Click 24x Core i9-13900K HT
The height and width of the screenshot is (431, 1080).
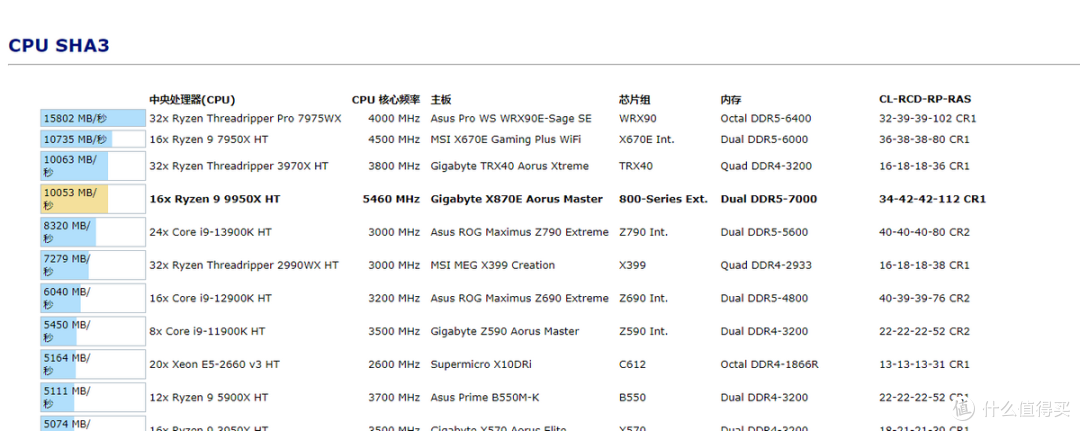point(210,232)
